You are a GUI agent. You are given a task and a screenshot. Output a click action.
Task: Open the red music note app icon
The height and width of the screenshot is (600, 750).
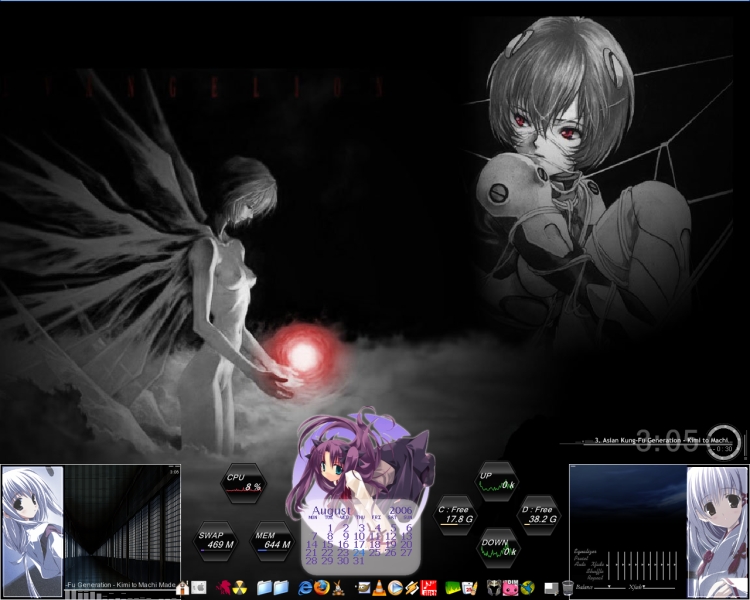tap(429, 587)
